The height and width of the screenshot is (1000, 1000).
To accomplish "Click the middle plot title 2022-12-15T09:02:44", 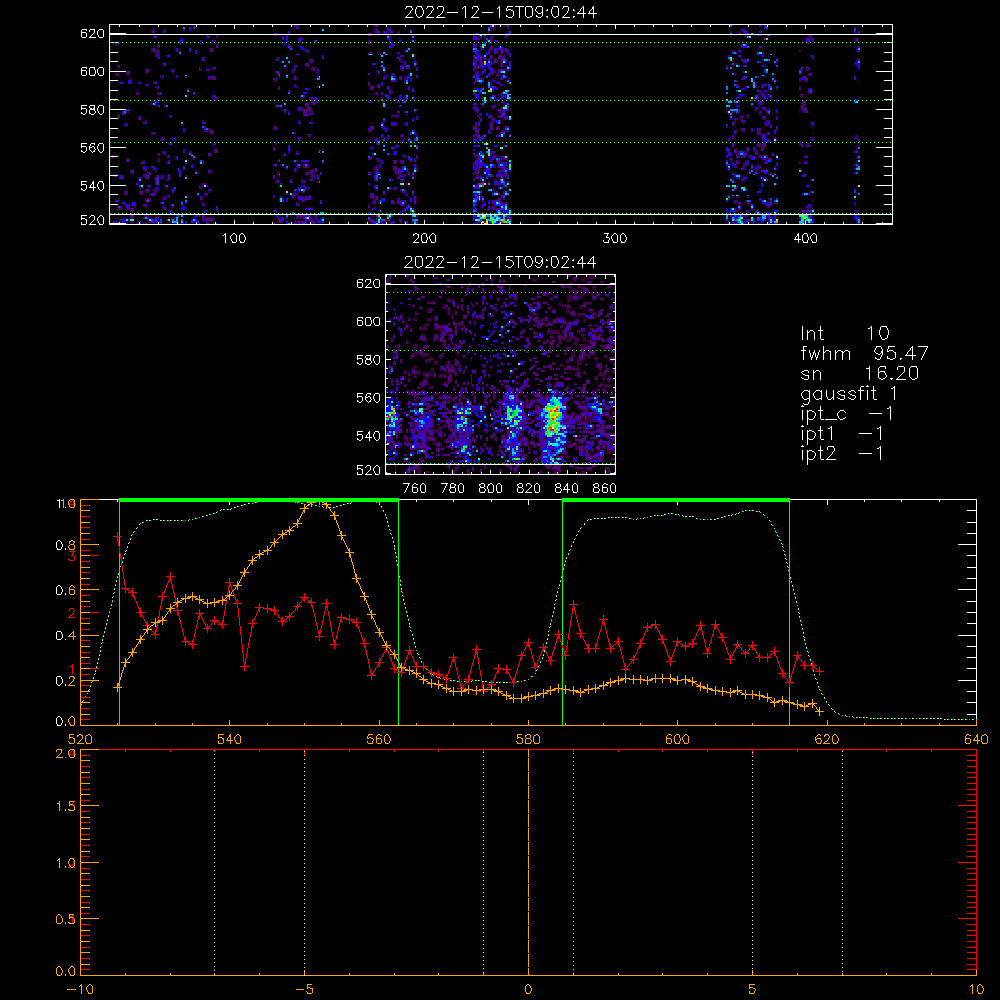I will (x=500, y=262).
